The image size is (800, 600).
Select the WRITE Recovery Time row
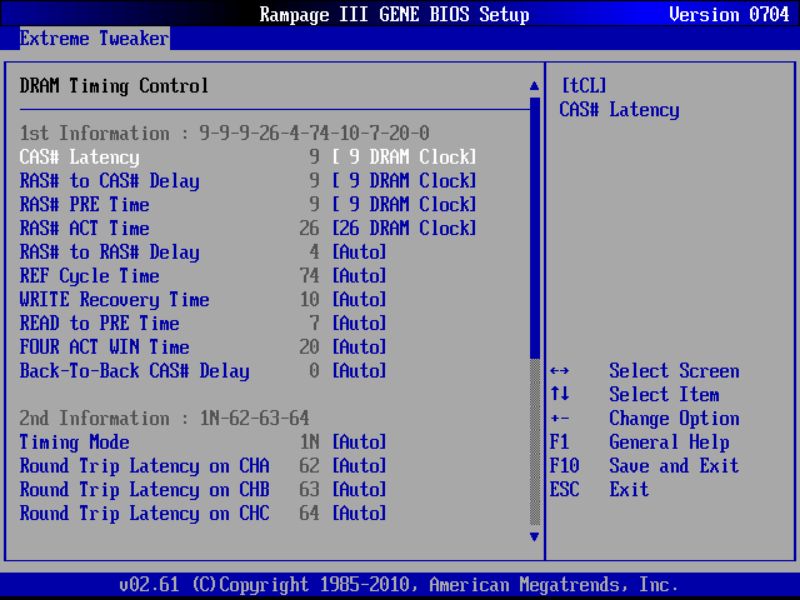[114, 299]
